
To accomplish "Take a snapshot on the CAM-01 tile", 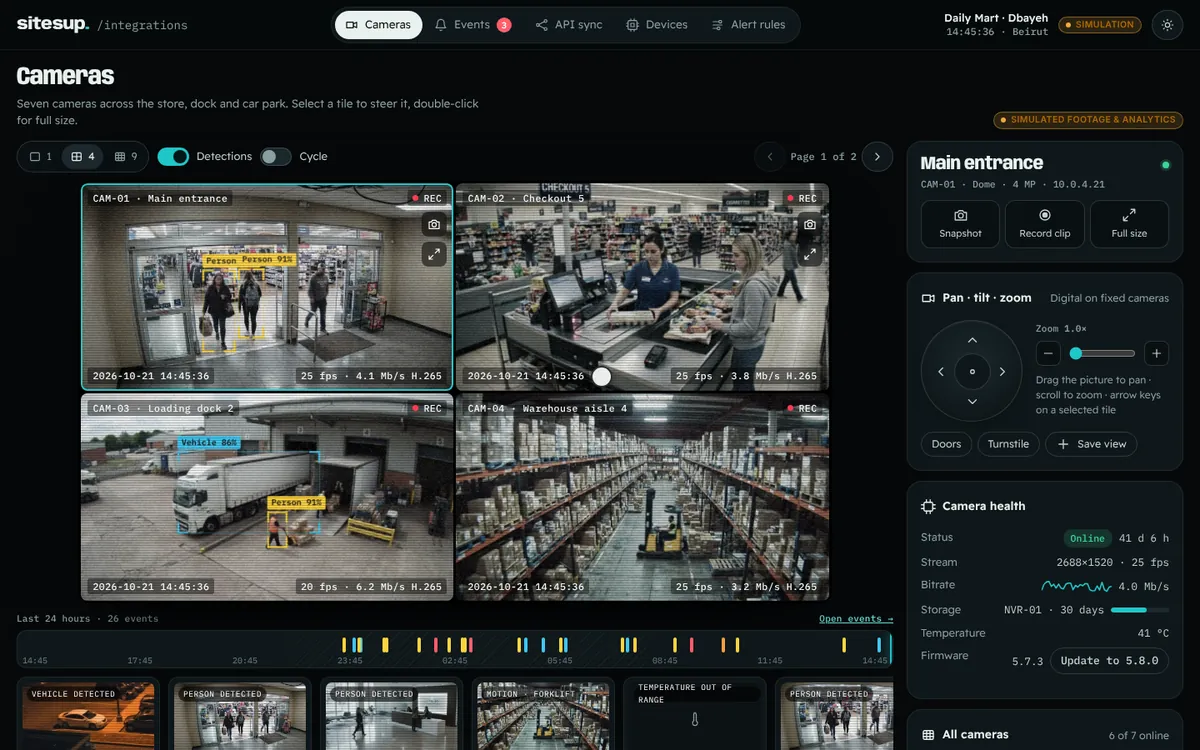I will click(x=434, y=225).
